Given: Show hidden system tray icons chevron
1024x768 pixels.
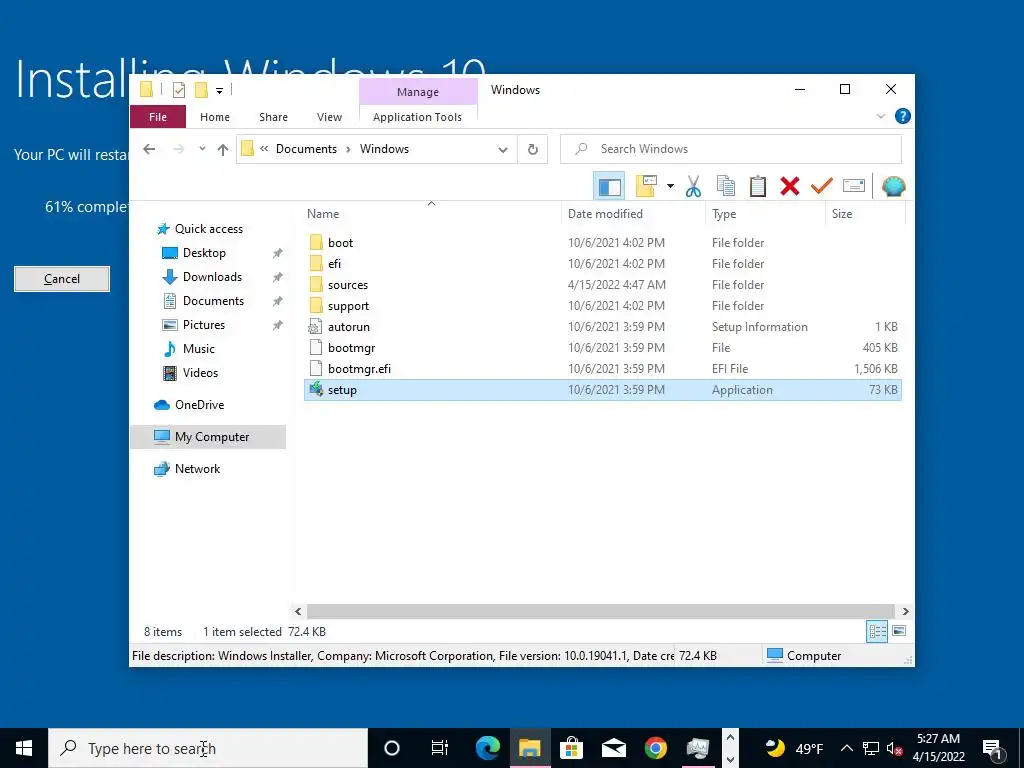Looking at the screenshot, I should pyautogui.click(x=846, y=748).
